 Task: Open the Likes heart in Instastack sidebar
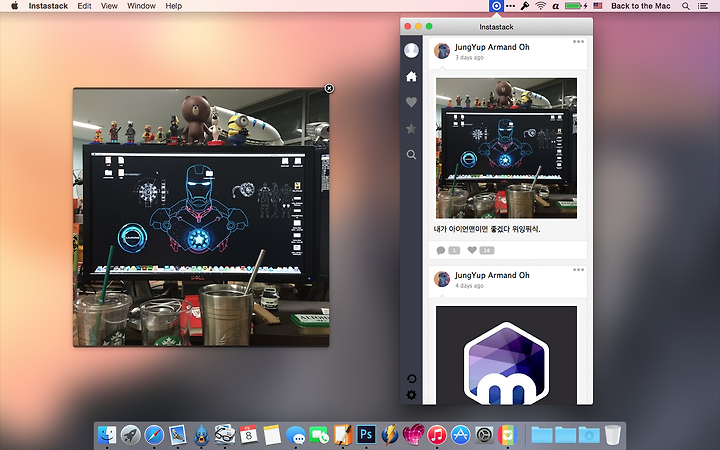[x=411, y=102]
